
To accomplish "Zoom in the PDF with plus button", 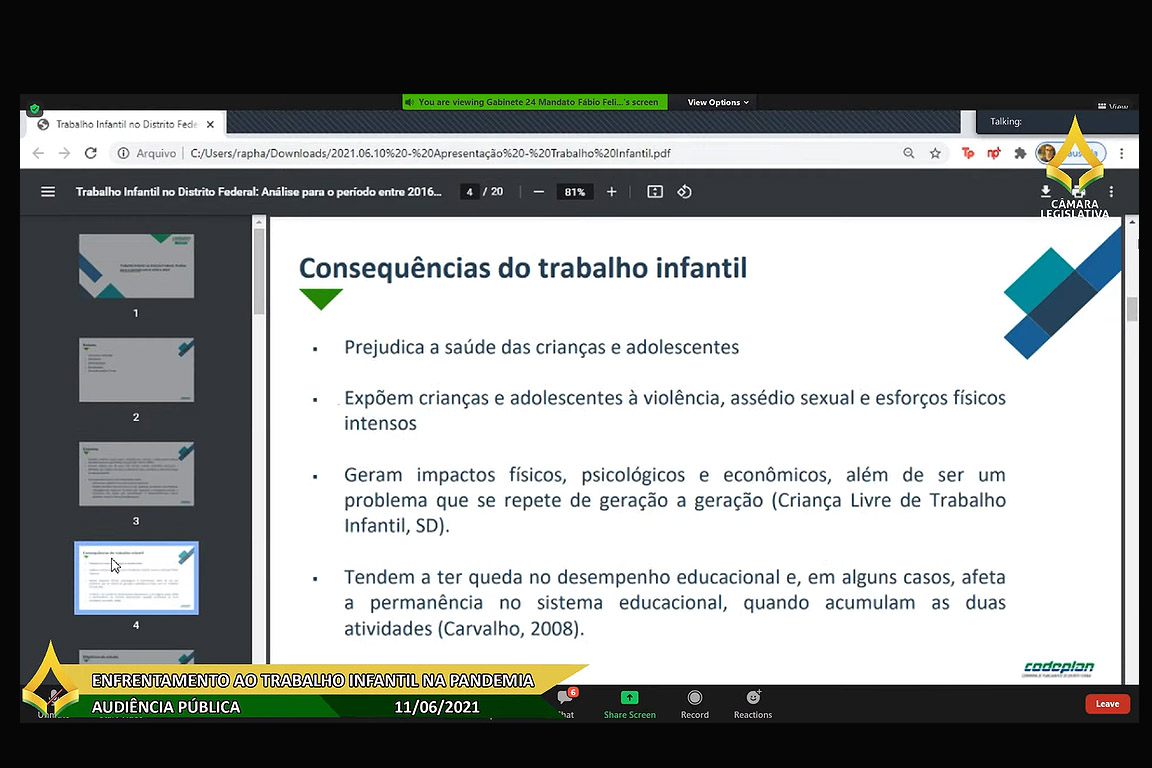I will [x=612, y=192].
